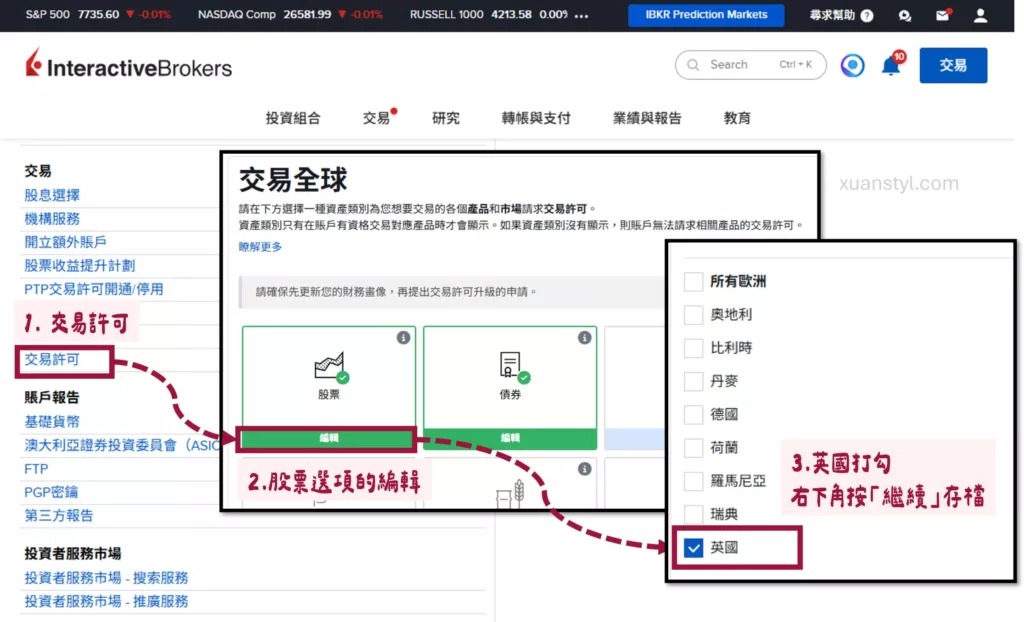Image resolution: width=1024 pixels, height=622 pixels.
Task: Open the mail messages icon
Action: [x=942, y=15]
